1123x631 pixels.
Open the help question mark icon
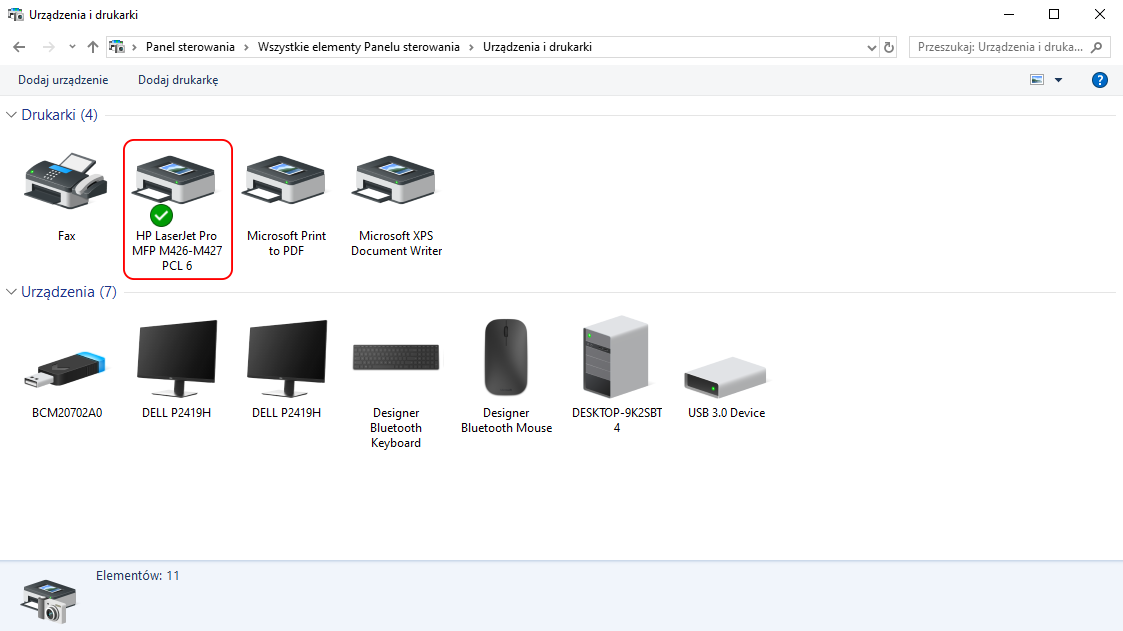1100,80
